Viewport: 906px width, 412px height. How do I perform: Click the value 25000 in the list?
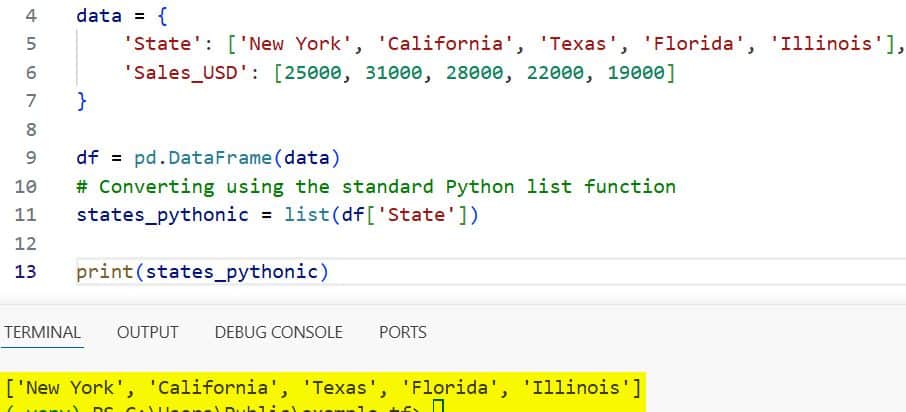pos(313,73)
